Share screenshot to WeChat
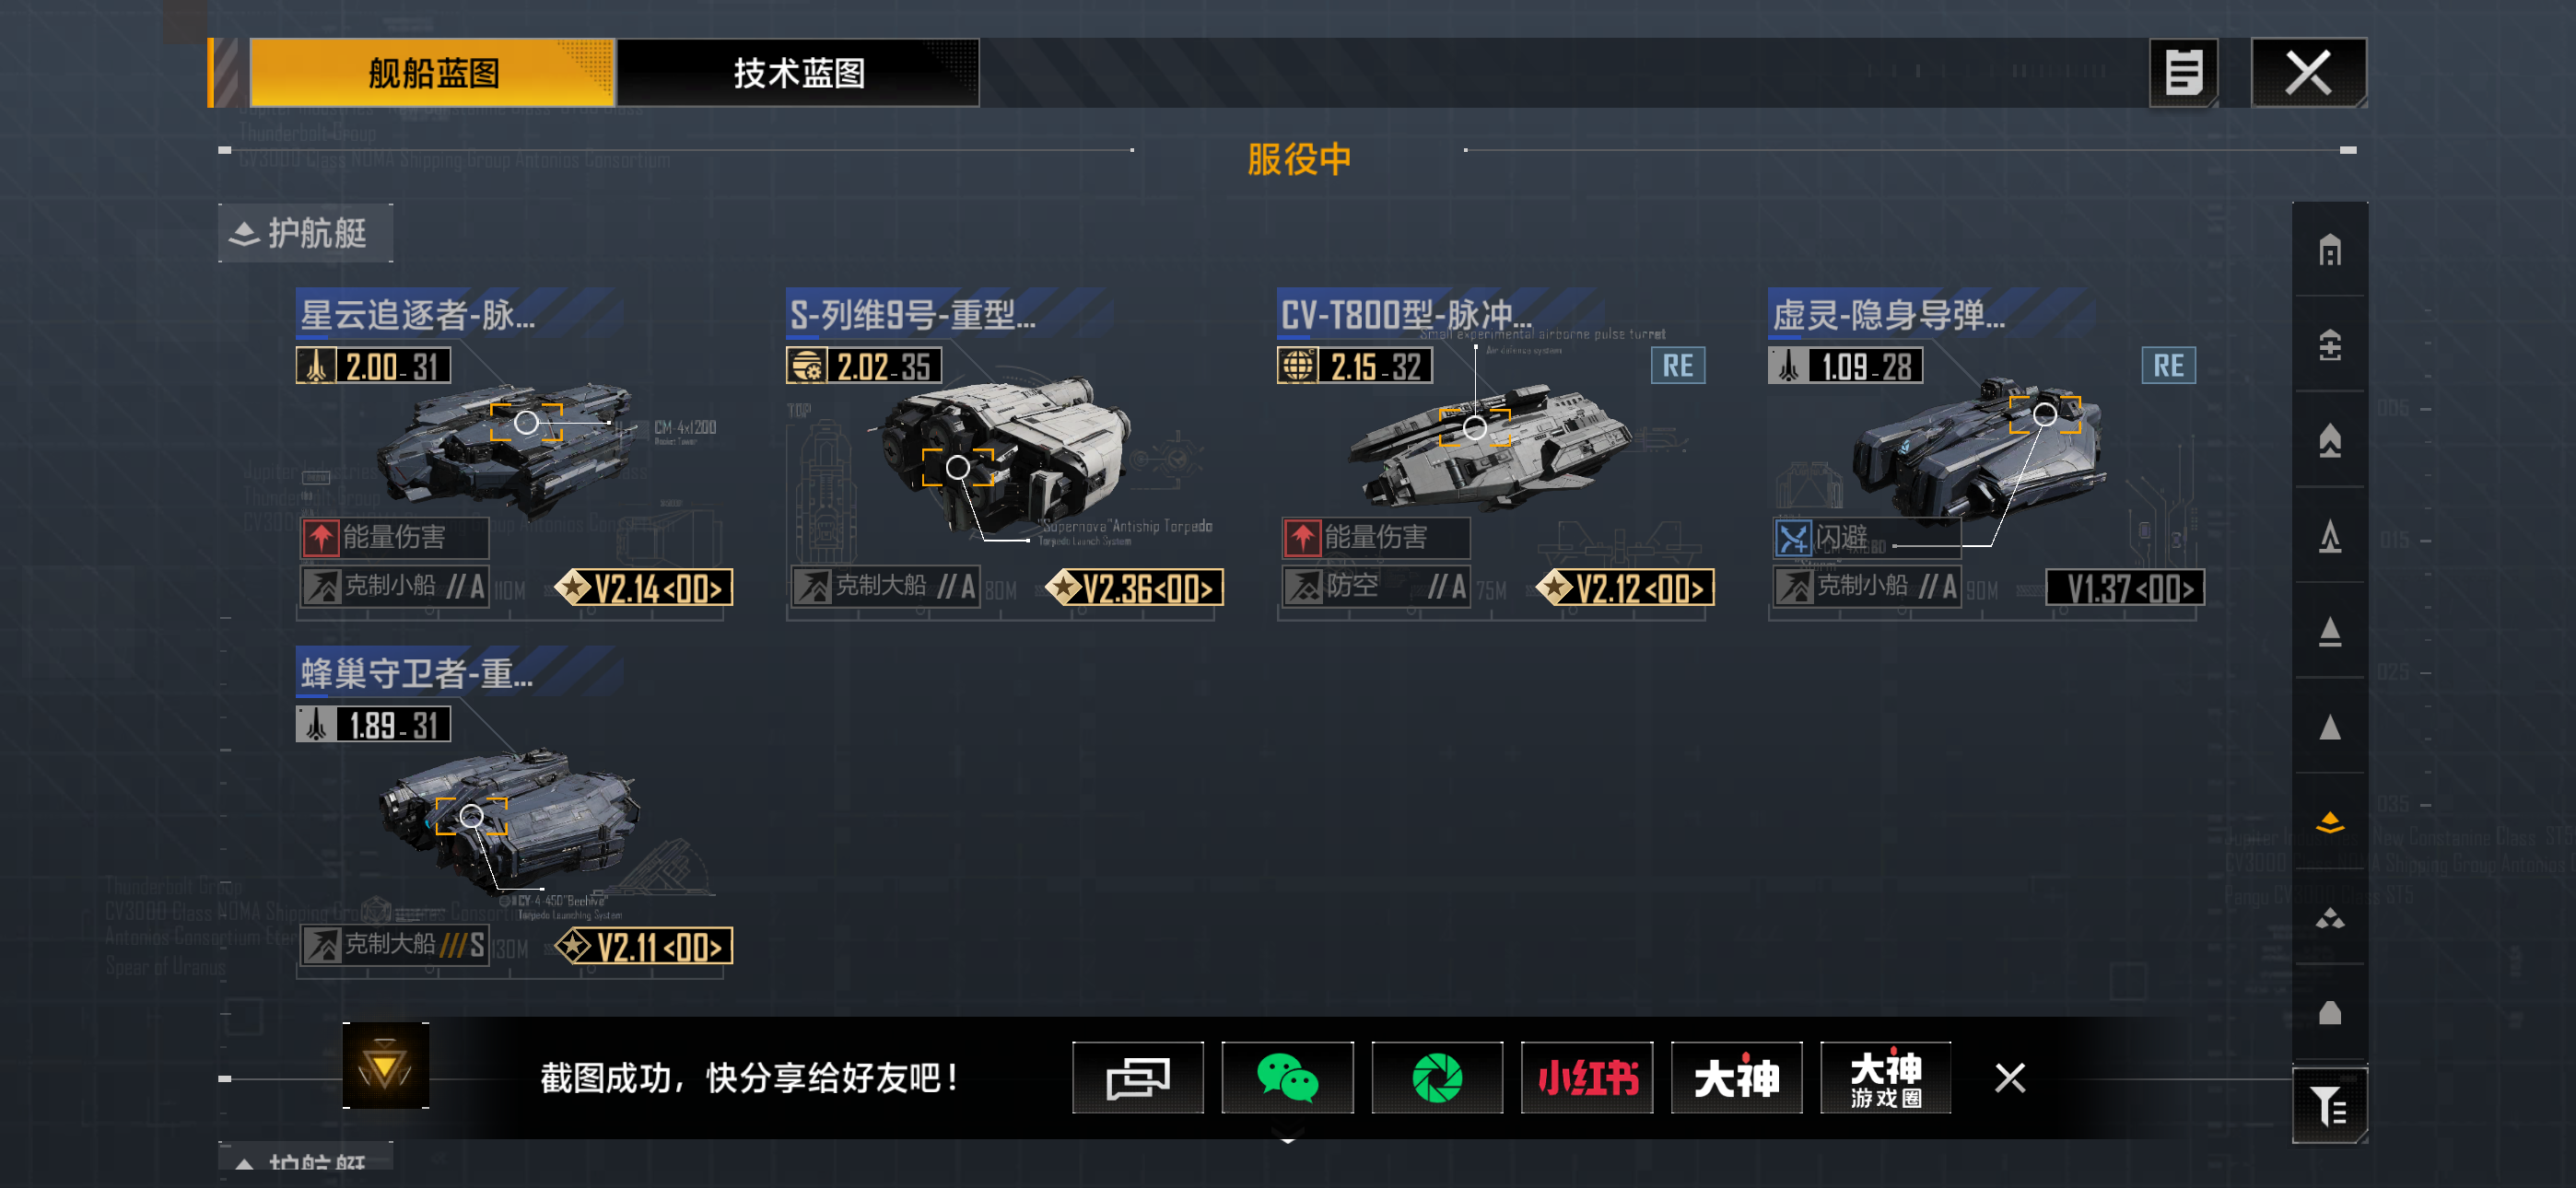Viewport: 2576px width, 1188px height. coord(1287,1077)
